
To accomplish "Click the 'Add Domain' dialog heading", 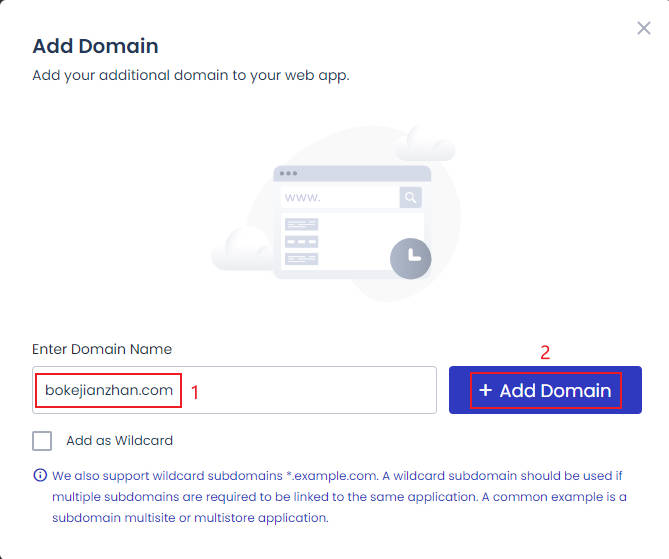I will [x=95, y=46].
